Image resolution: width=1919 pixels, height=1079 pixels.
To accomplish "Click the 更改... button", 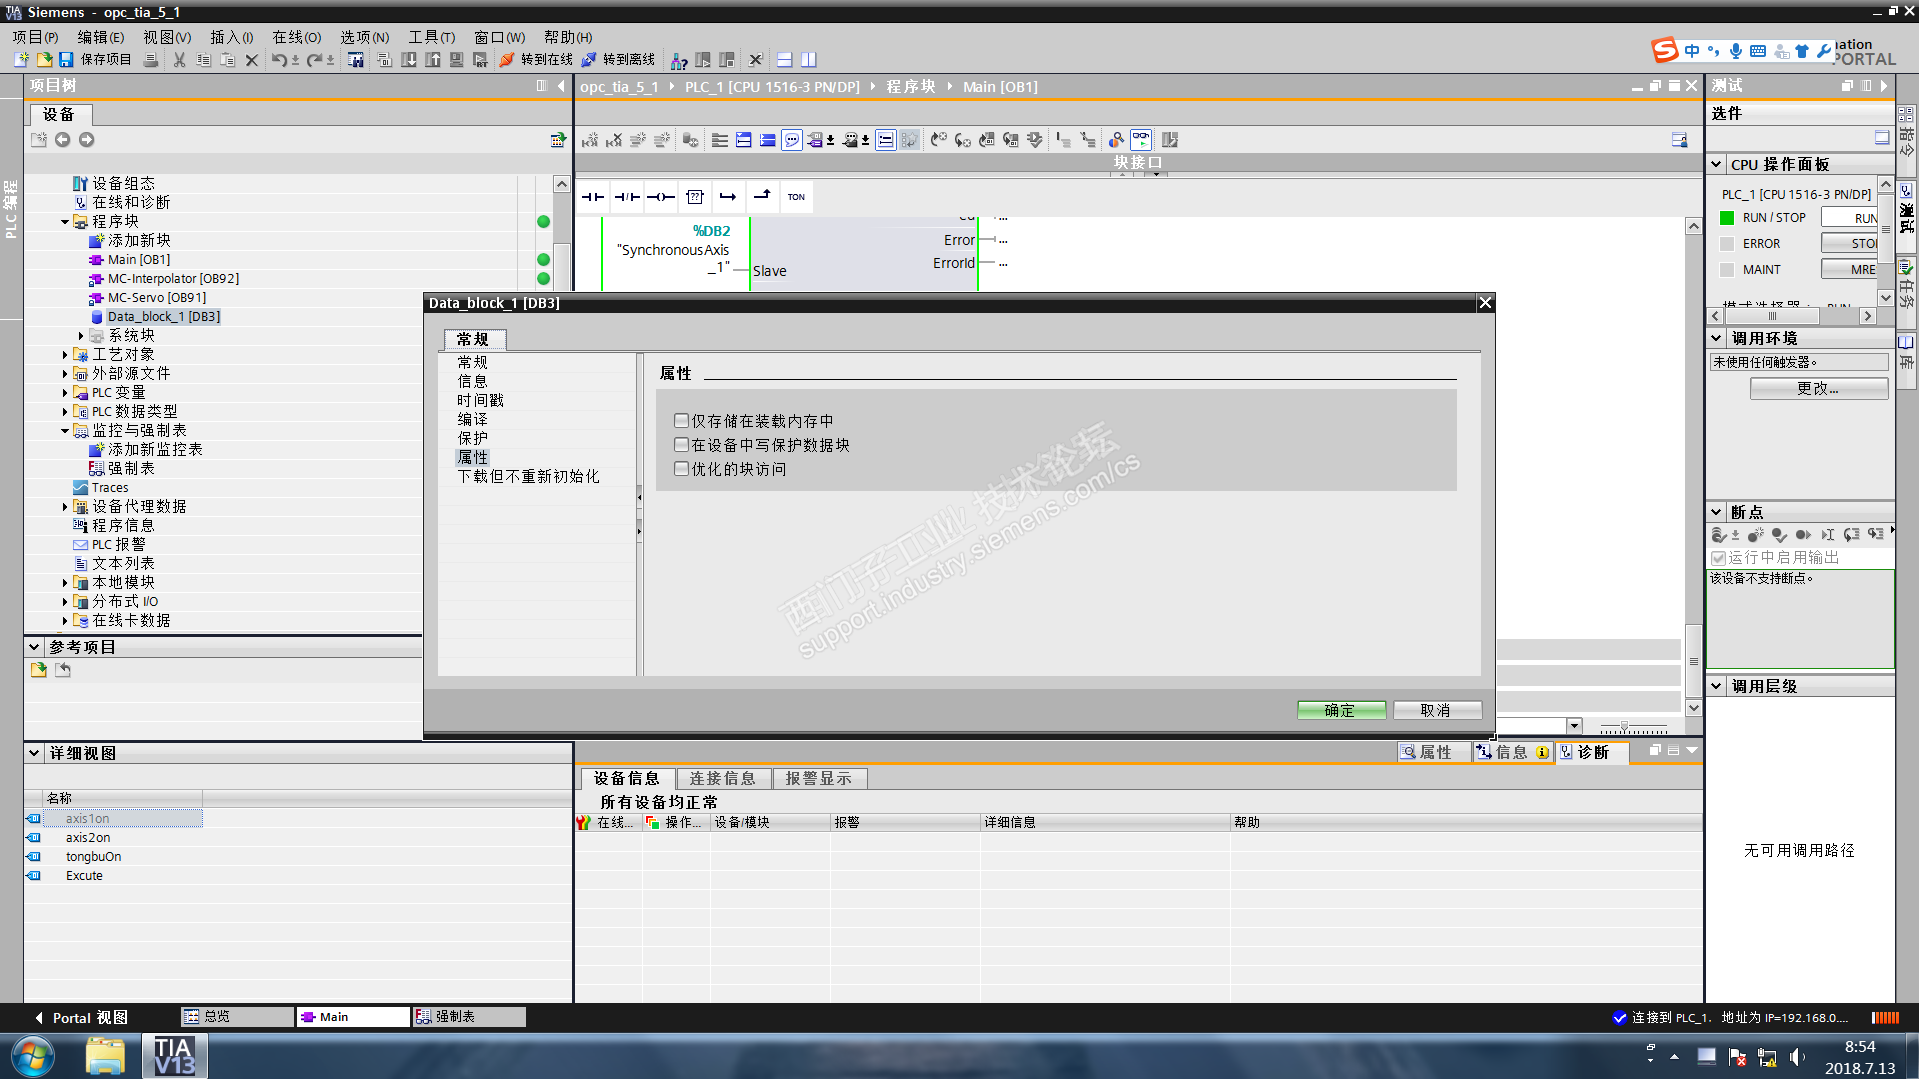I will (1818, 388).
